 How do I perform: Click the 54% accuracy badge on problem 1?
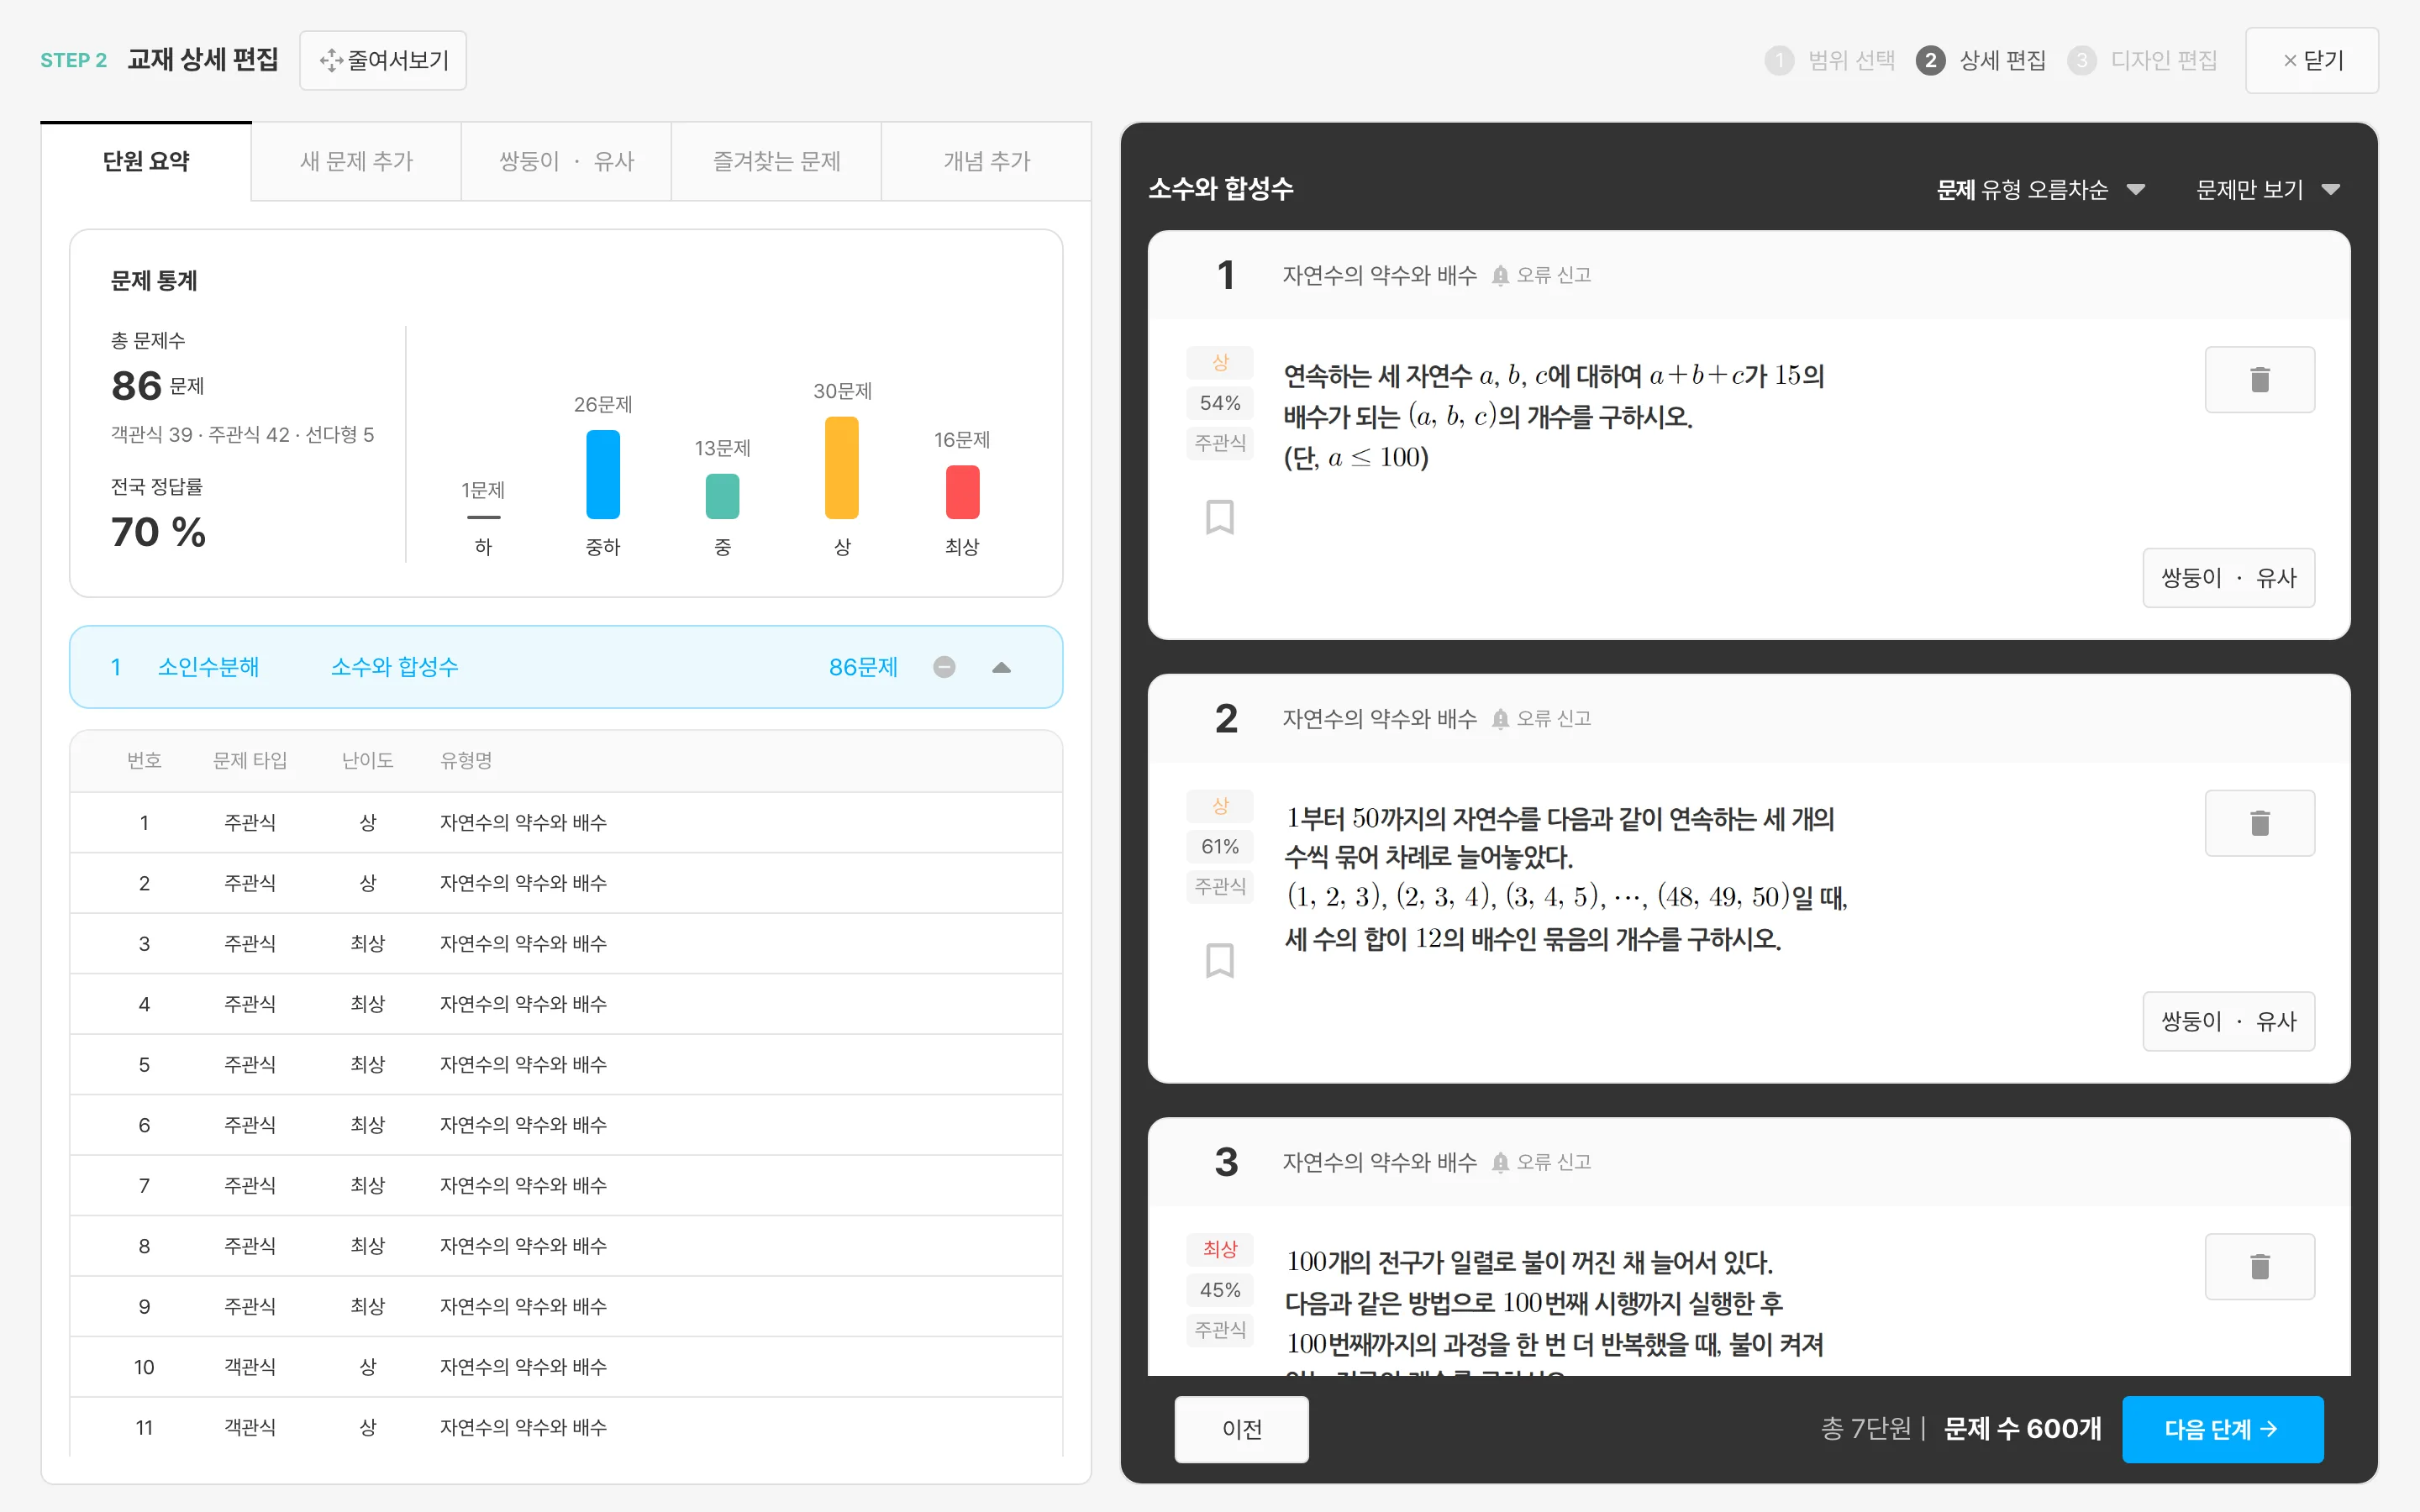[1219, 403]
